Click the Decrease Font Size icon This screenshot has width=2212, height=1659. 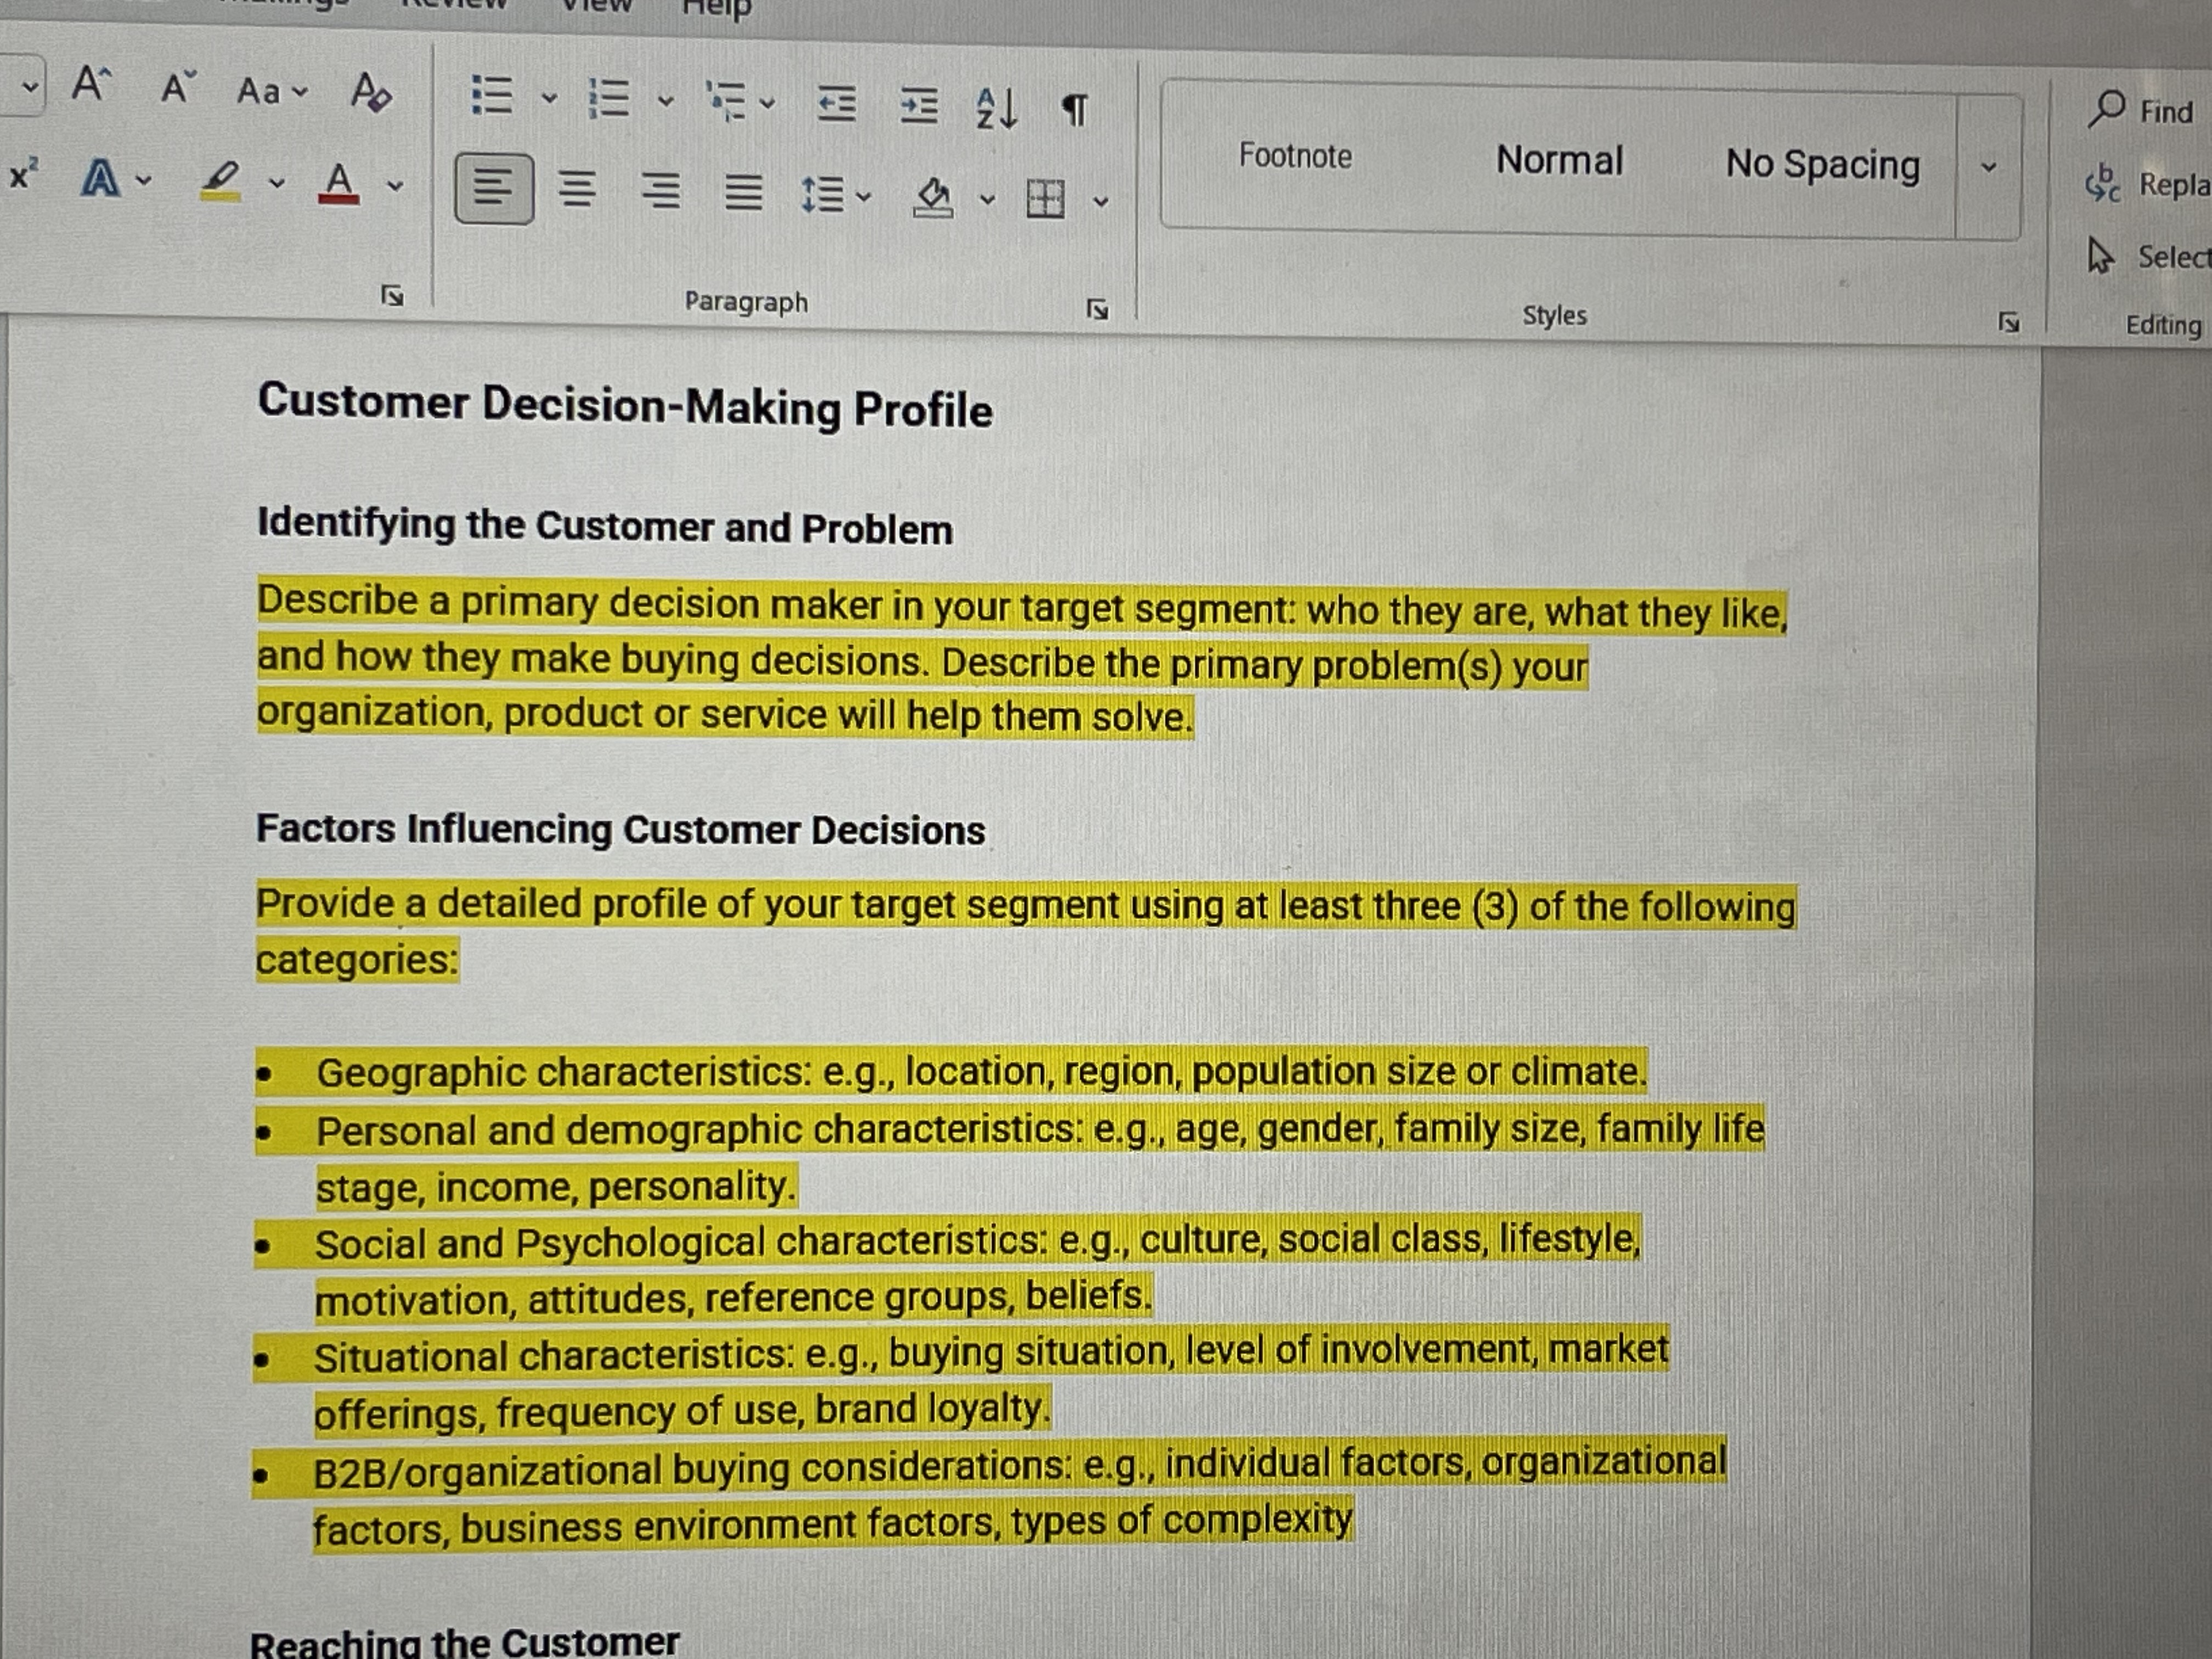[x=178, y=87]
